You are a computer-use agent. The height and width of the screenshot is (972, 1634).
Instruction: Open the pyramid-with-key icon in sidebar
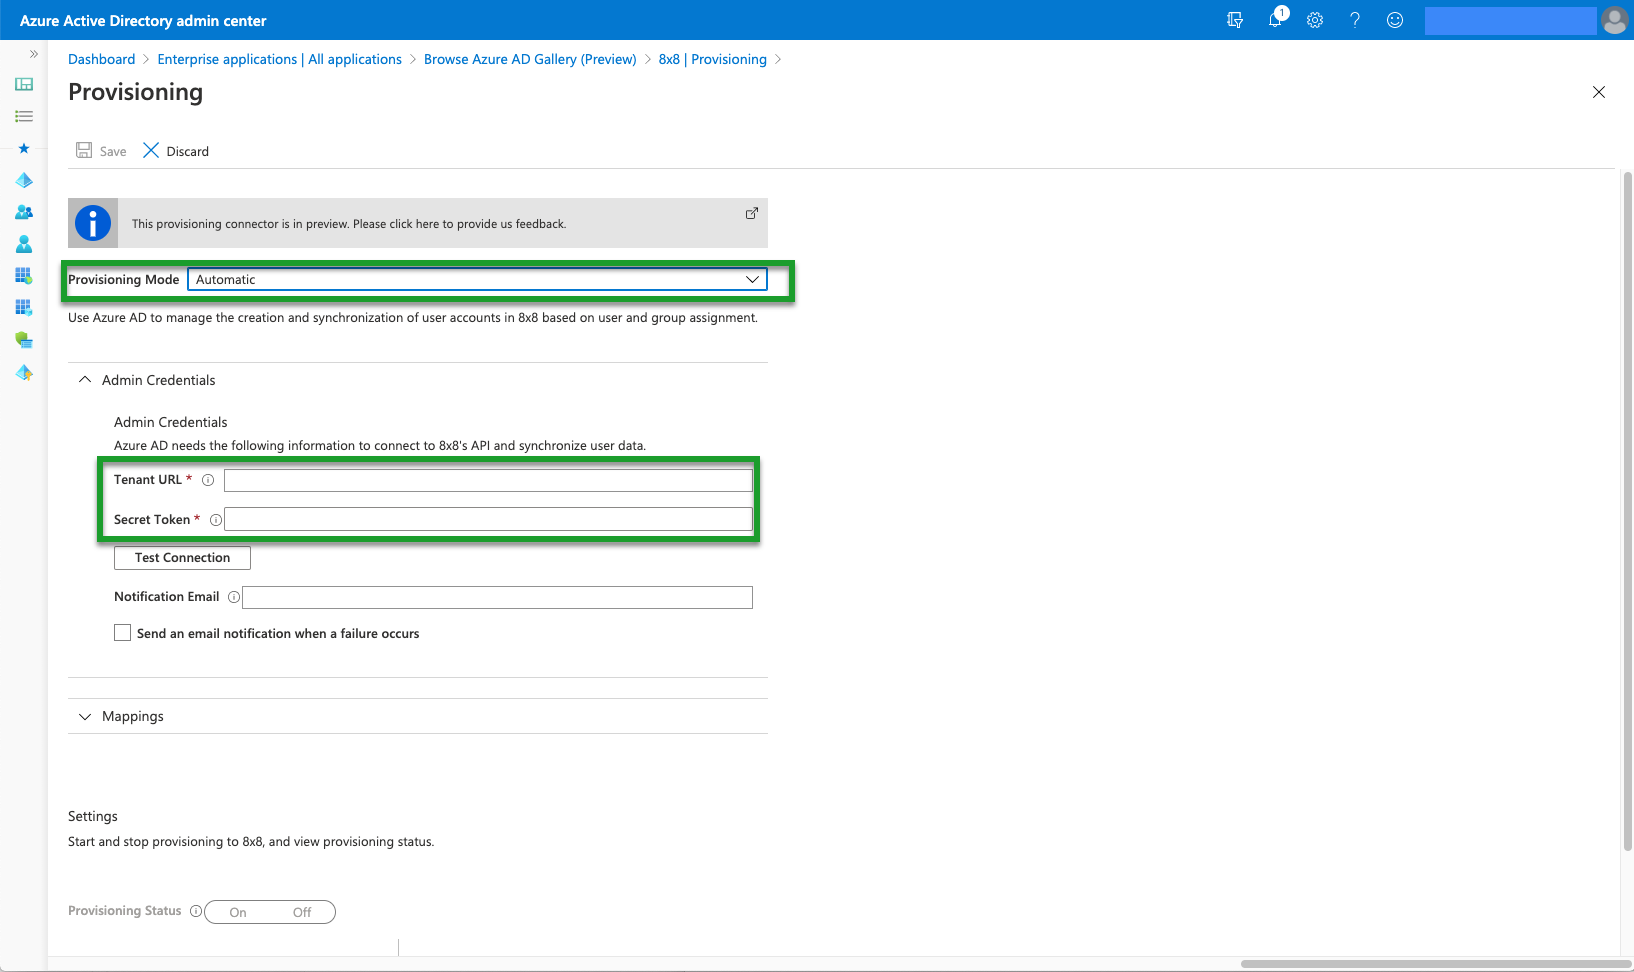click(x=24, y=372)
